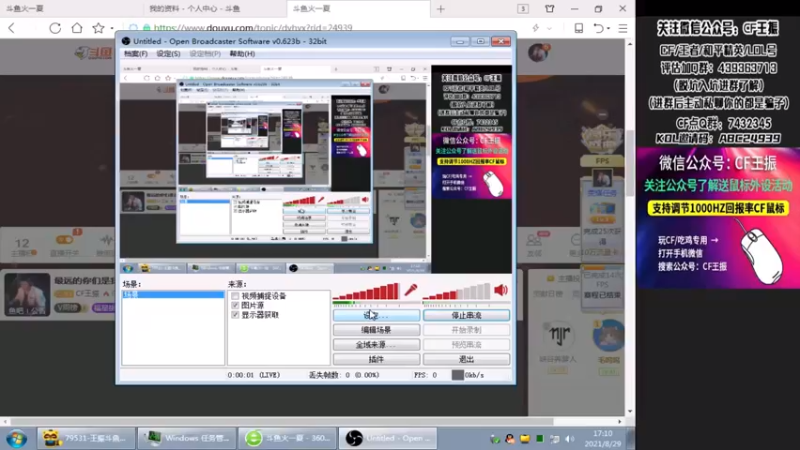
Task: Open 全域来源 global sources
Action: [377, 345]
